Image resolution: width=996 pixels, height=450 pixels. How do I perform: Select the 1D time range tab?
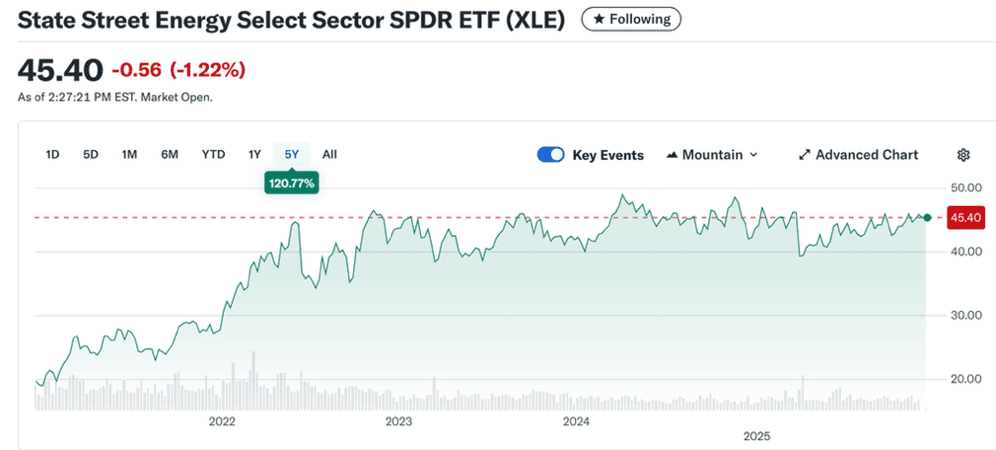(x=53, y=154)
